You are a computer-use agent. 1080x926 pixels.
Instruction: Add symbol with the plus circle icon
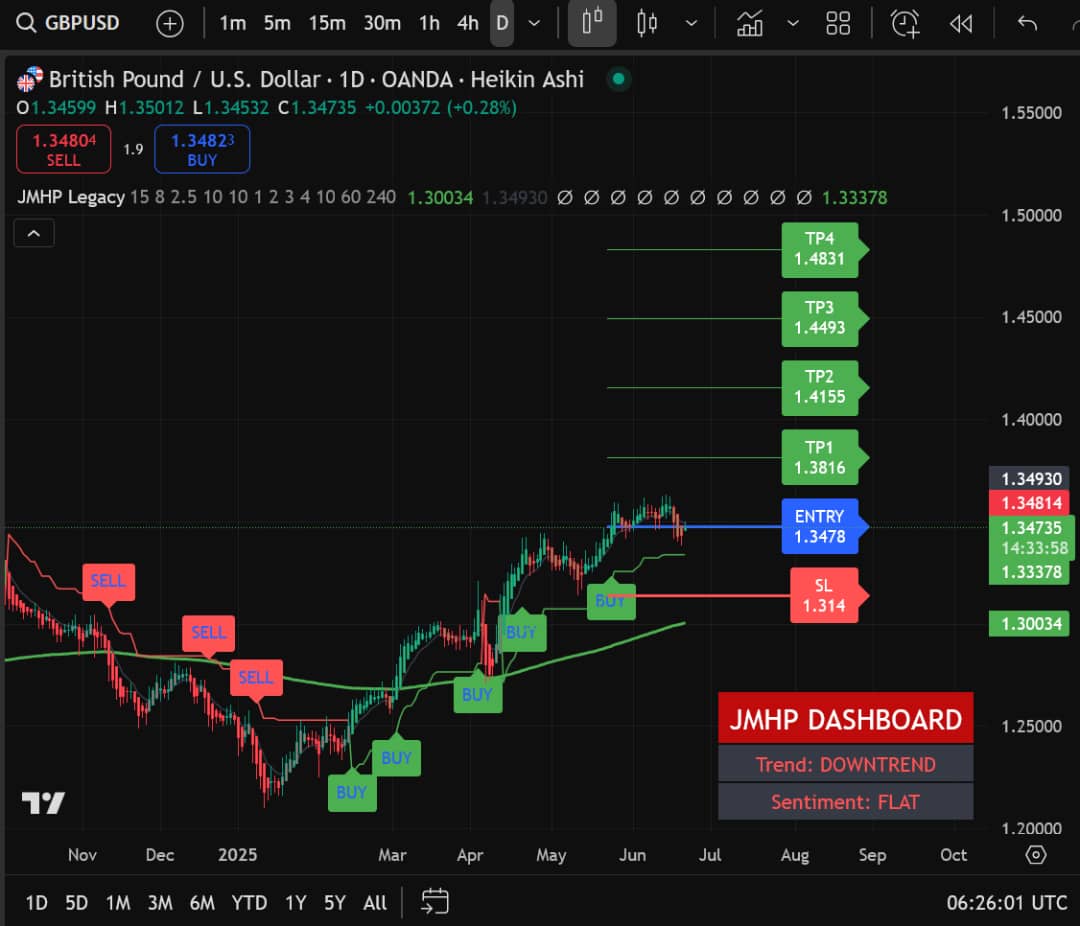point(169,23)
